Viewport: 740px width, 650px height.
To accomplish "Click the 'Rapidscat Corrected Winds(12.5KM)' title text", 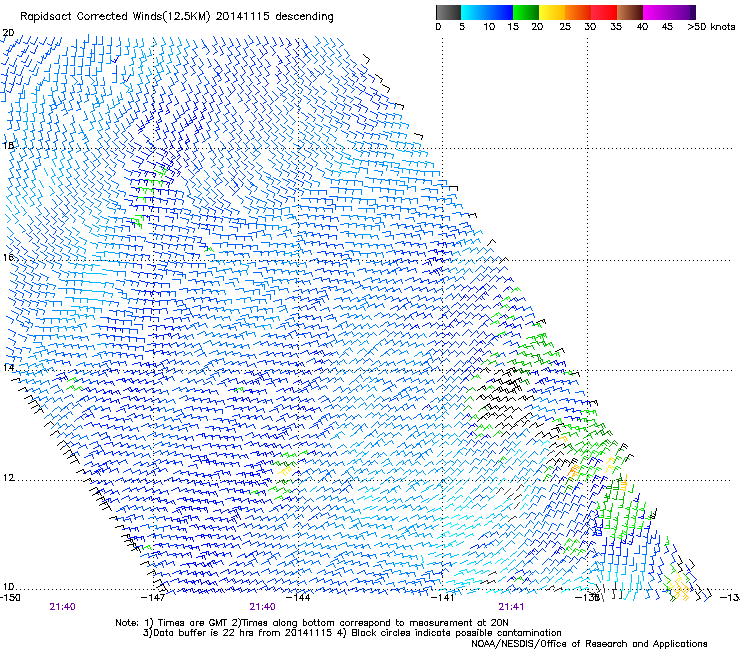I will tap(115, 17).
